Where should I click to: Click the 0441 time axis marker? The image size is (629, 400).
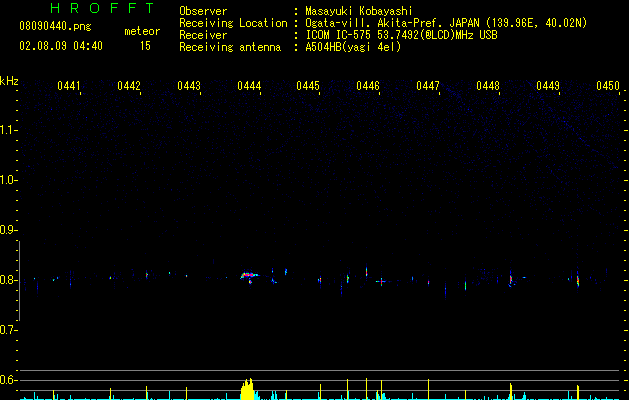(x=69, y=86)
